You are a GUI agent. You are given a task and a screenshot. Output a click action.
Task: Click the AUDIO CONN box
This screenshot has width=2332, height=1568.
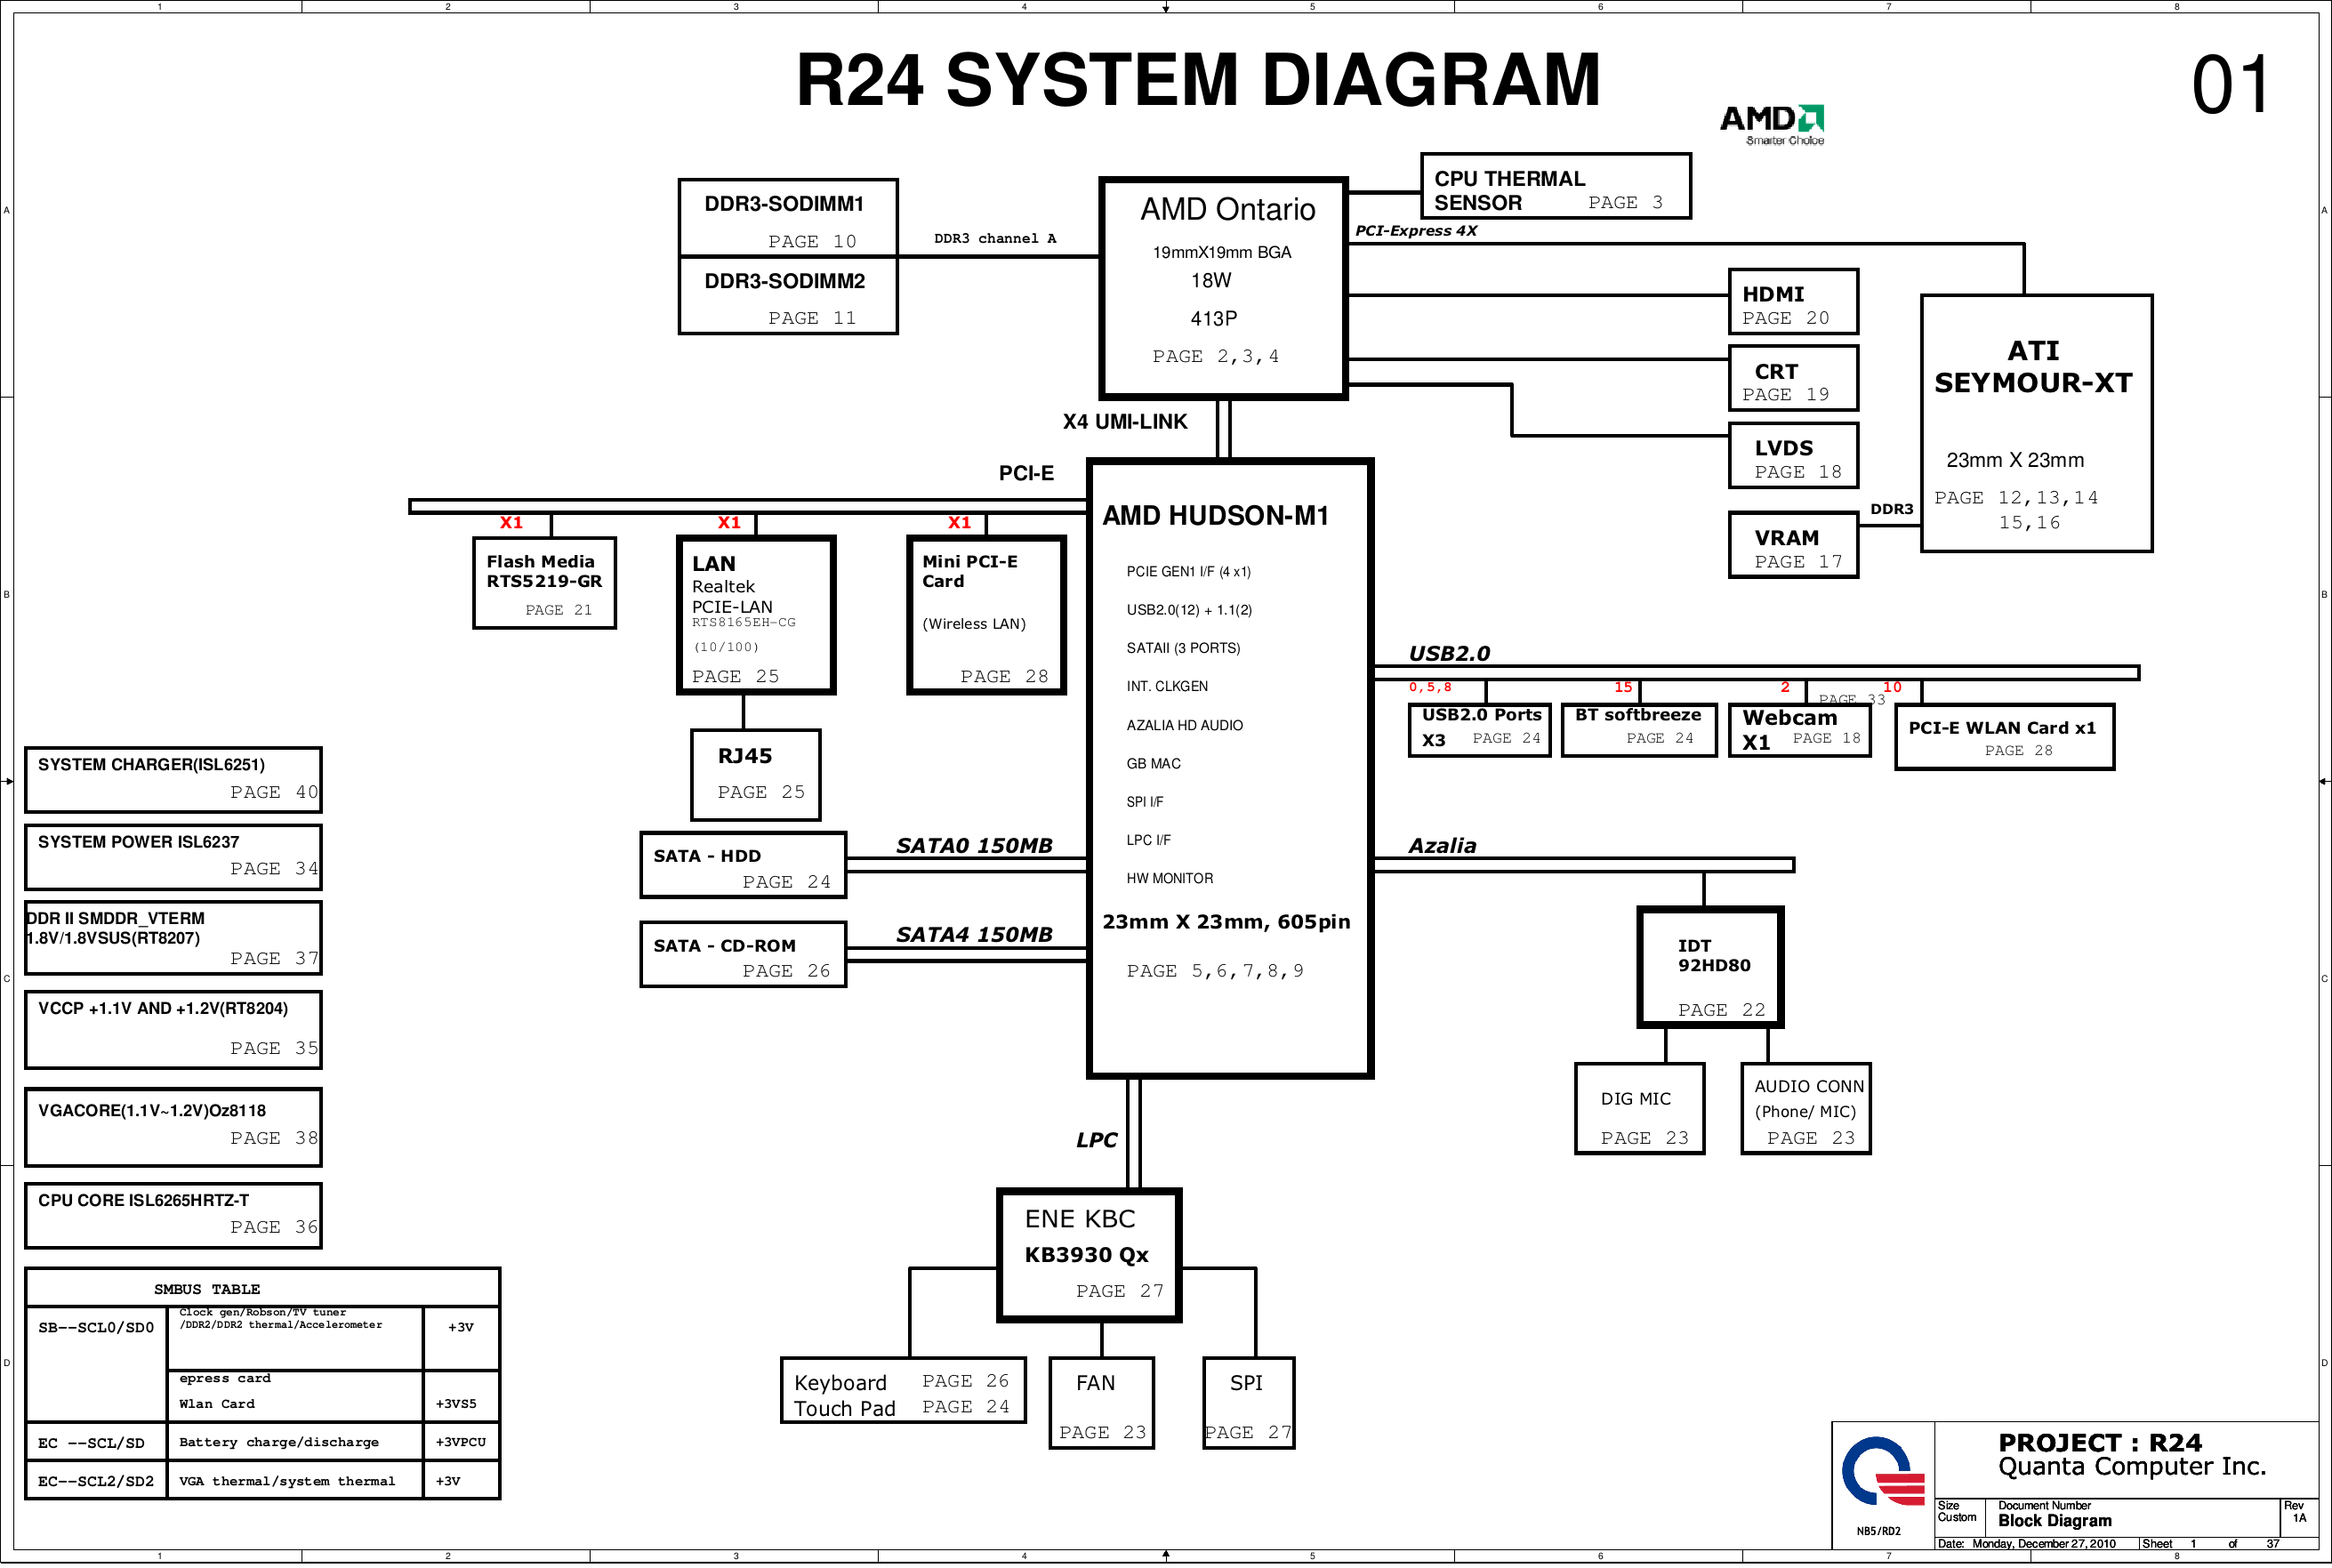point(1805,1108)
